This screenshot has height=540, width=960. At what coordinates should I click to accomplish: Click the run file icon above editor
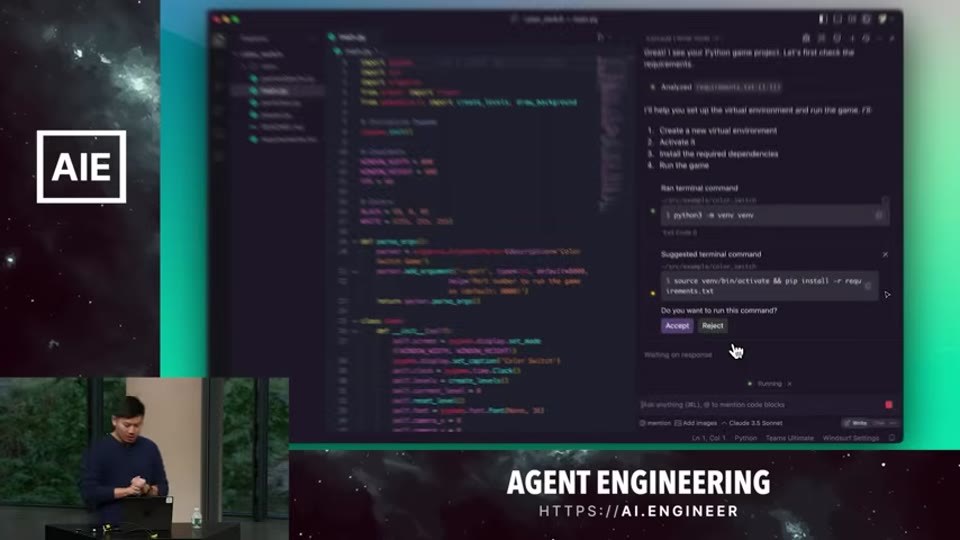pyautogui.click(x=600, y=37)
